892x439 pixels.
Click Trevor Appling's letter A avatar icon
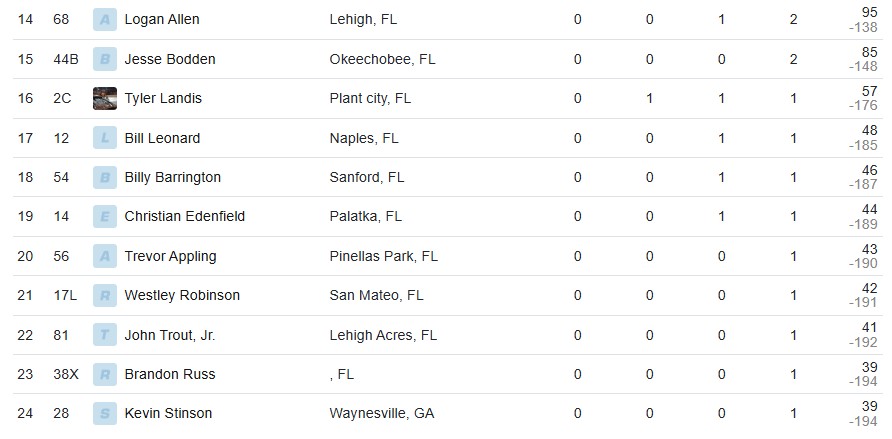click(x=104, y=256)
